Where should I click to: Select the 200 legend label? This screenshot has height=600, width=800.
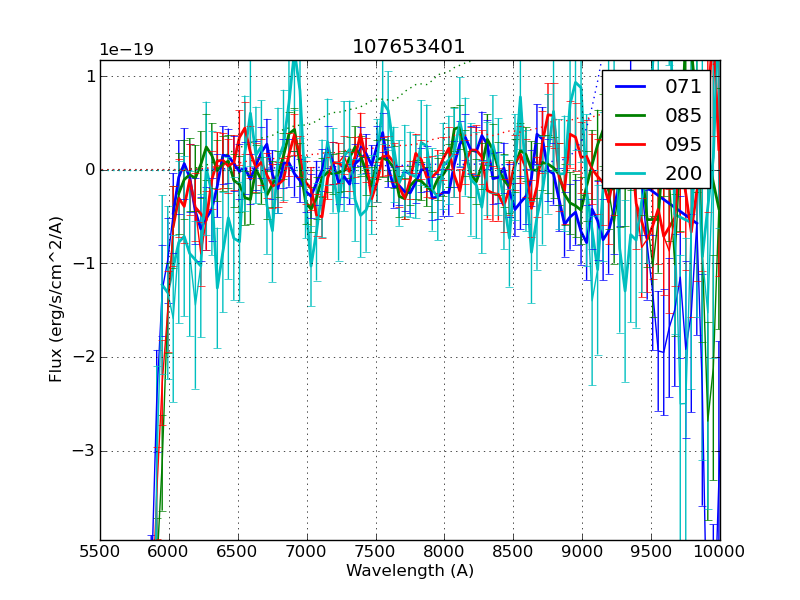684,172
